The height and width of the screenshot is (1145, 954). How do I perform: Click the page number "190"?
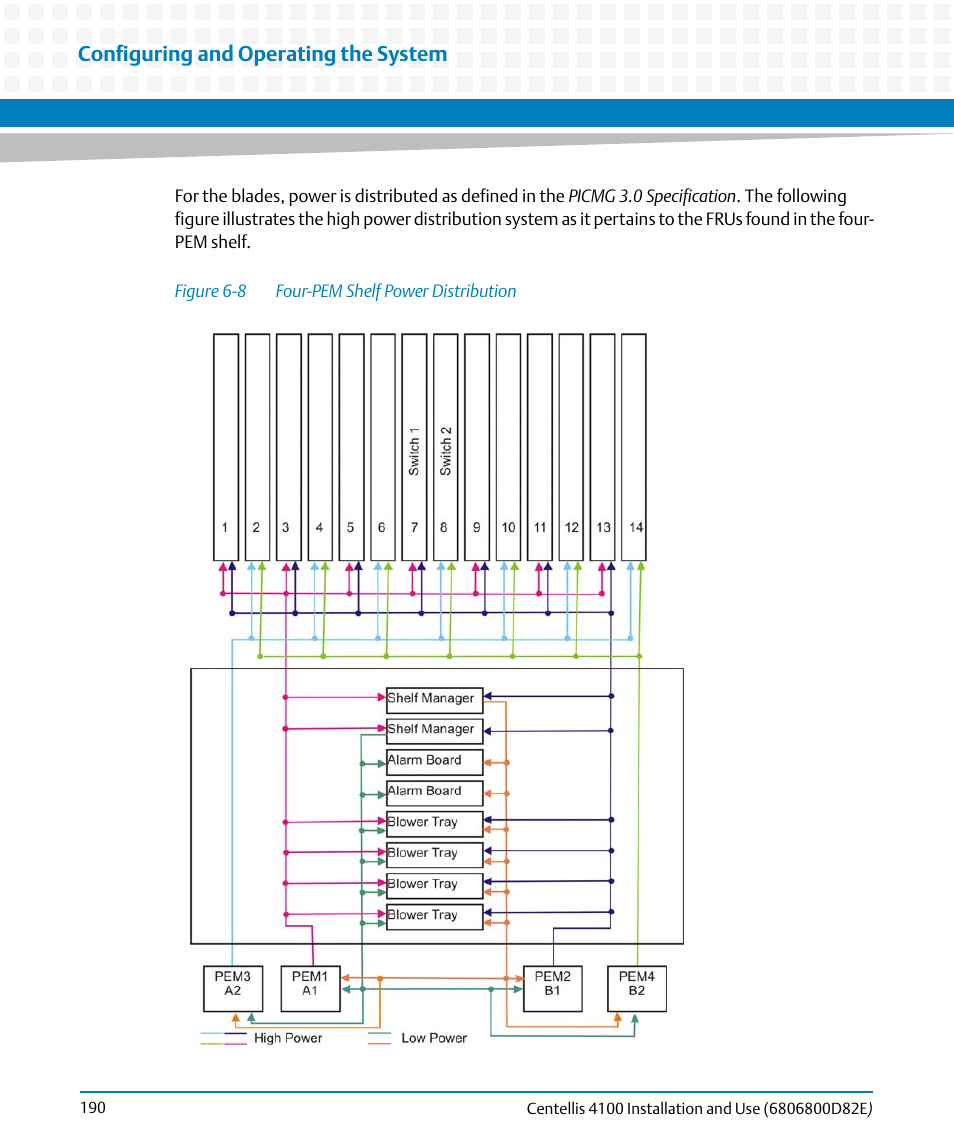point(93,1108)
